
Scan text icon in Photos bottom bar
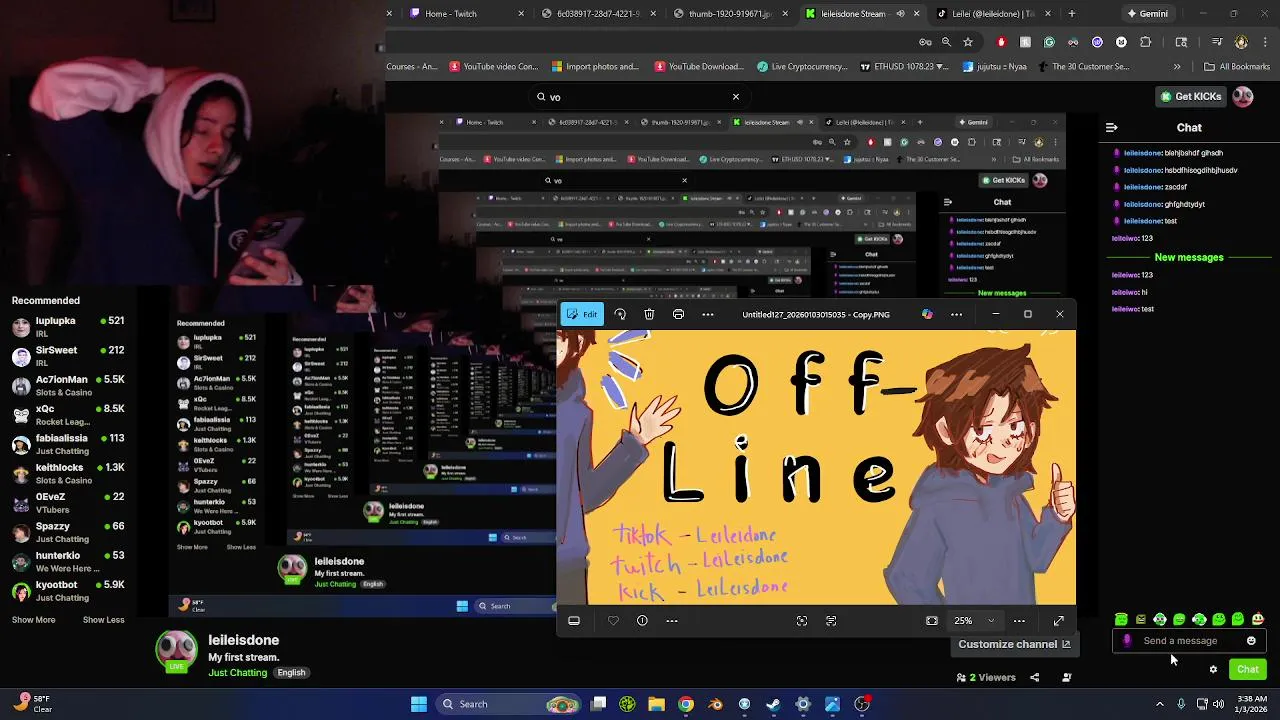(831, 621)
